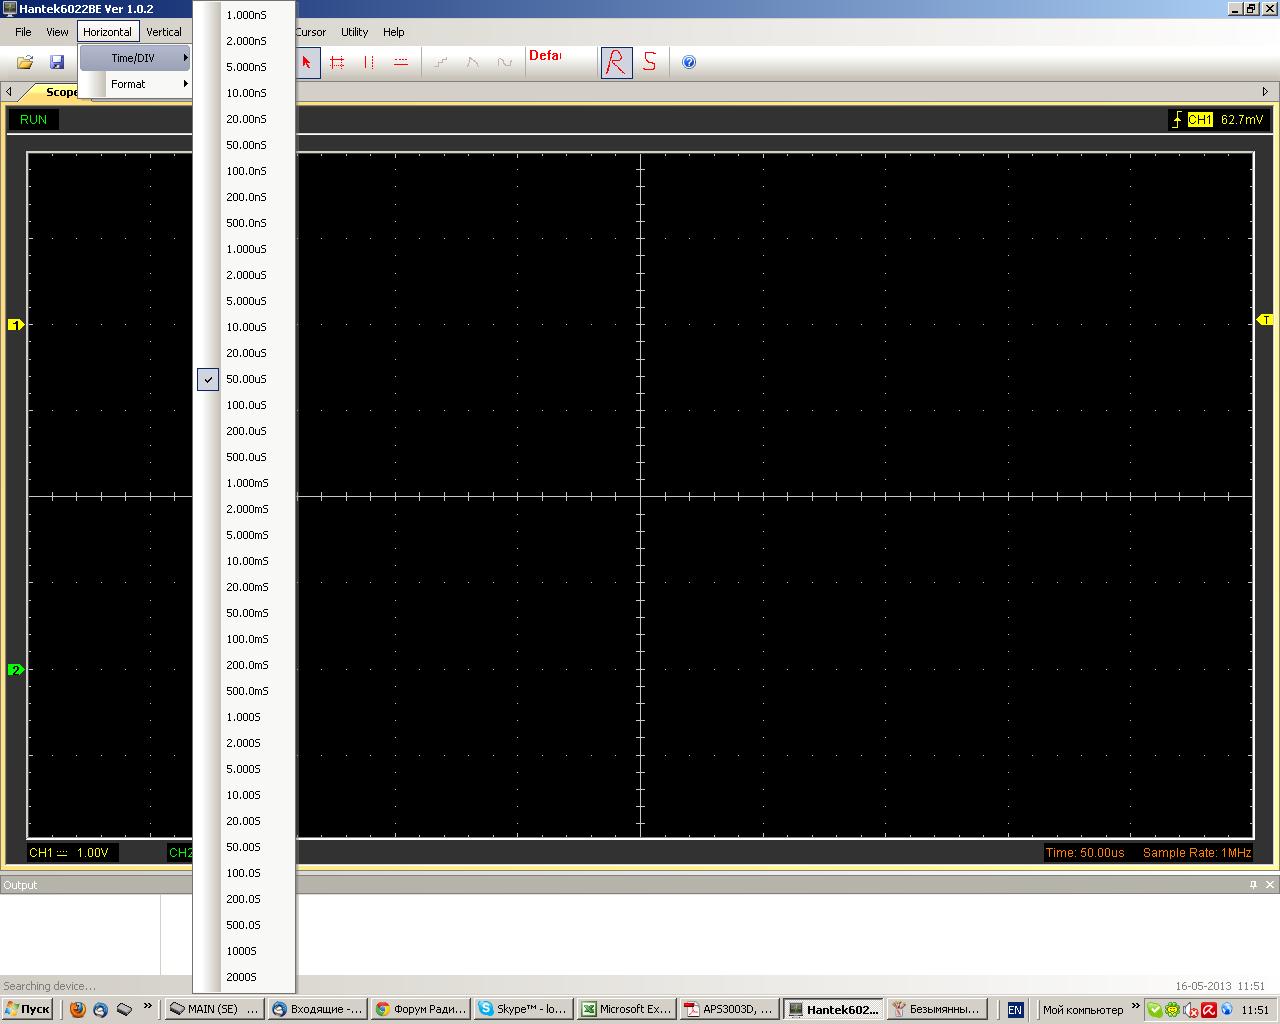Expand the Format submenu
The height and width of the screenshot is (1024, 1280).
(x=129, y=84)
